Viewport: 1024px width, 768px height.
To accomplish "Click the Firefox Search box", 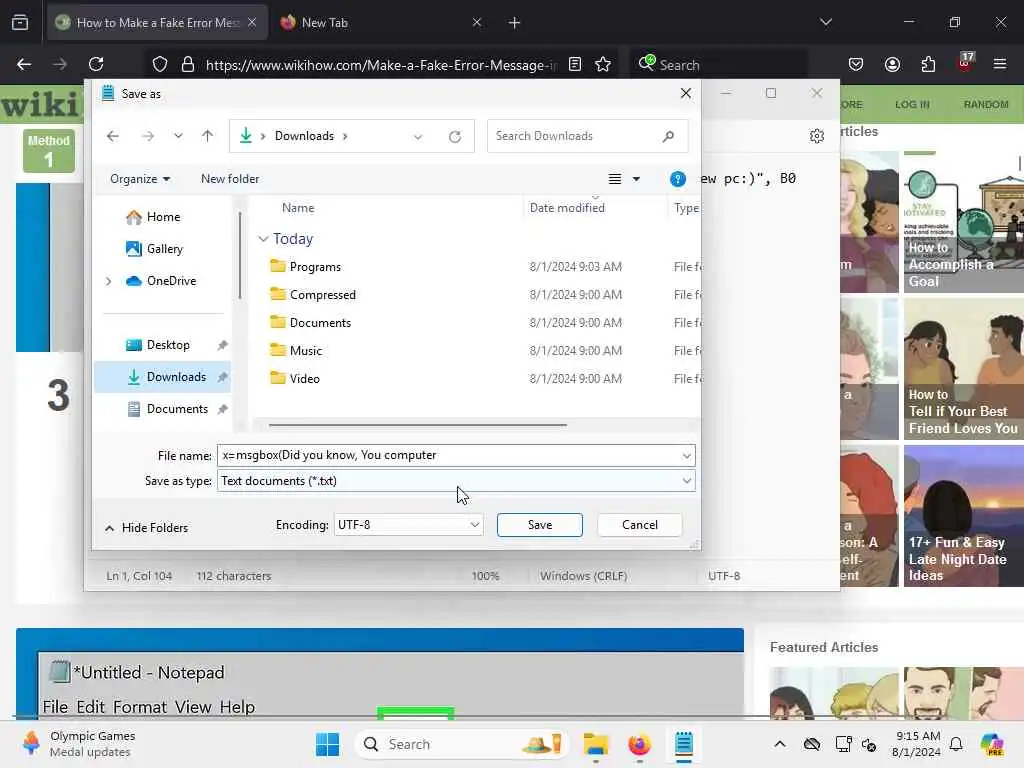I will [718, 65].
